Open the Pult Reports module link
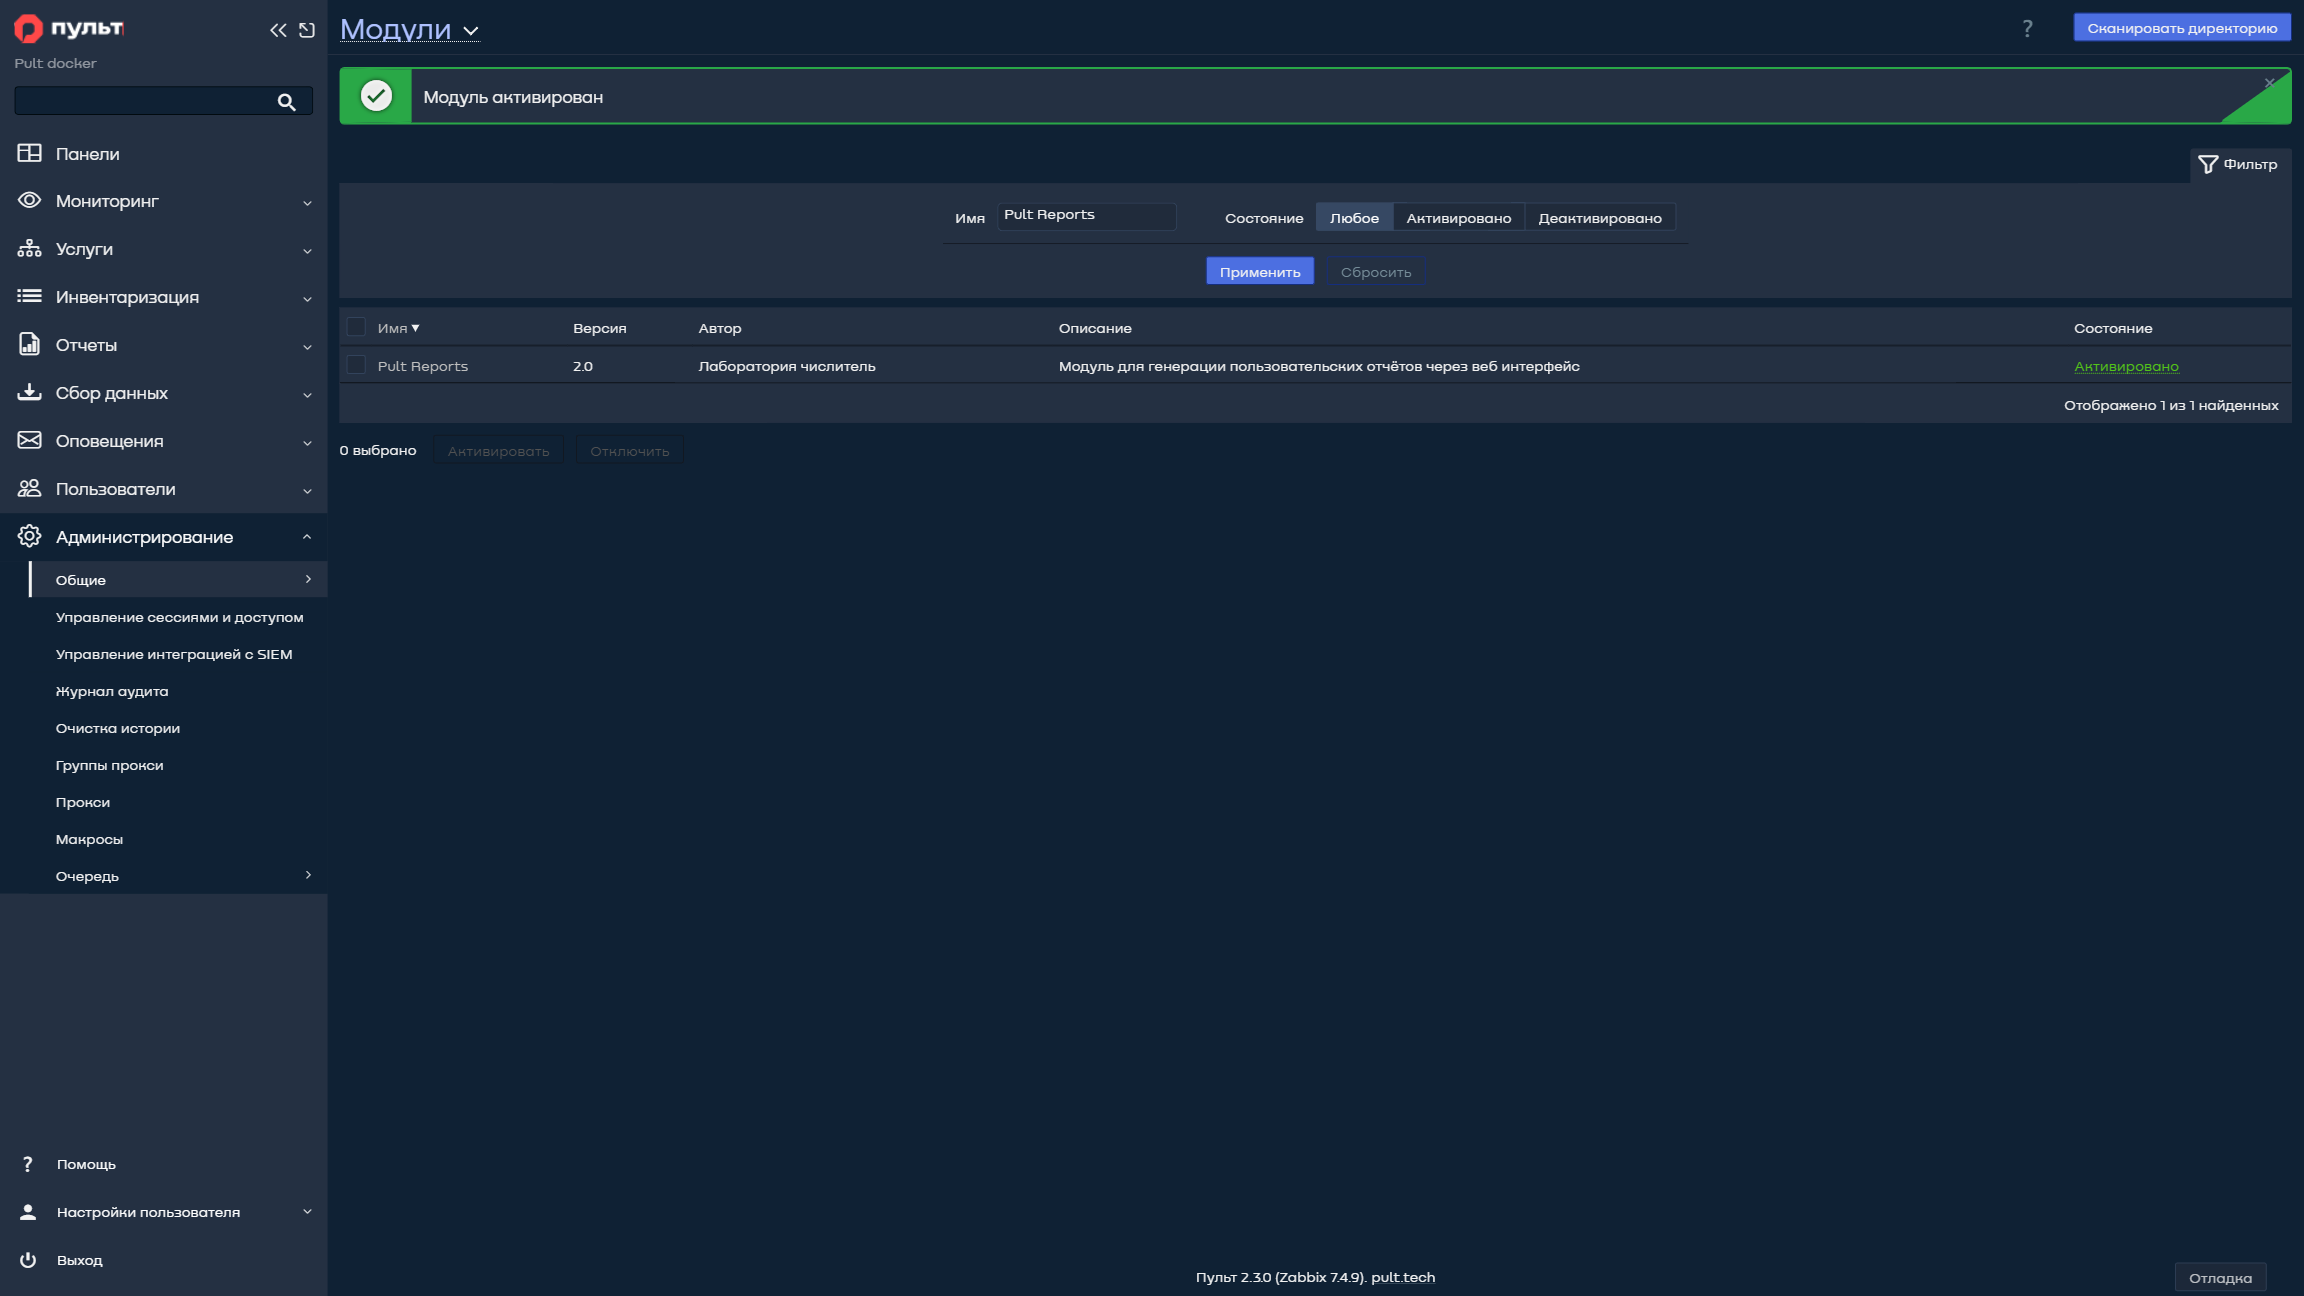This screenshot has height=1296, width=2304. [x=422, y=366]
